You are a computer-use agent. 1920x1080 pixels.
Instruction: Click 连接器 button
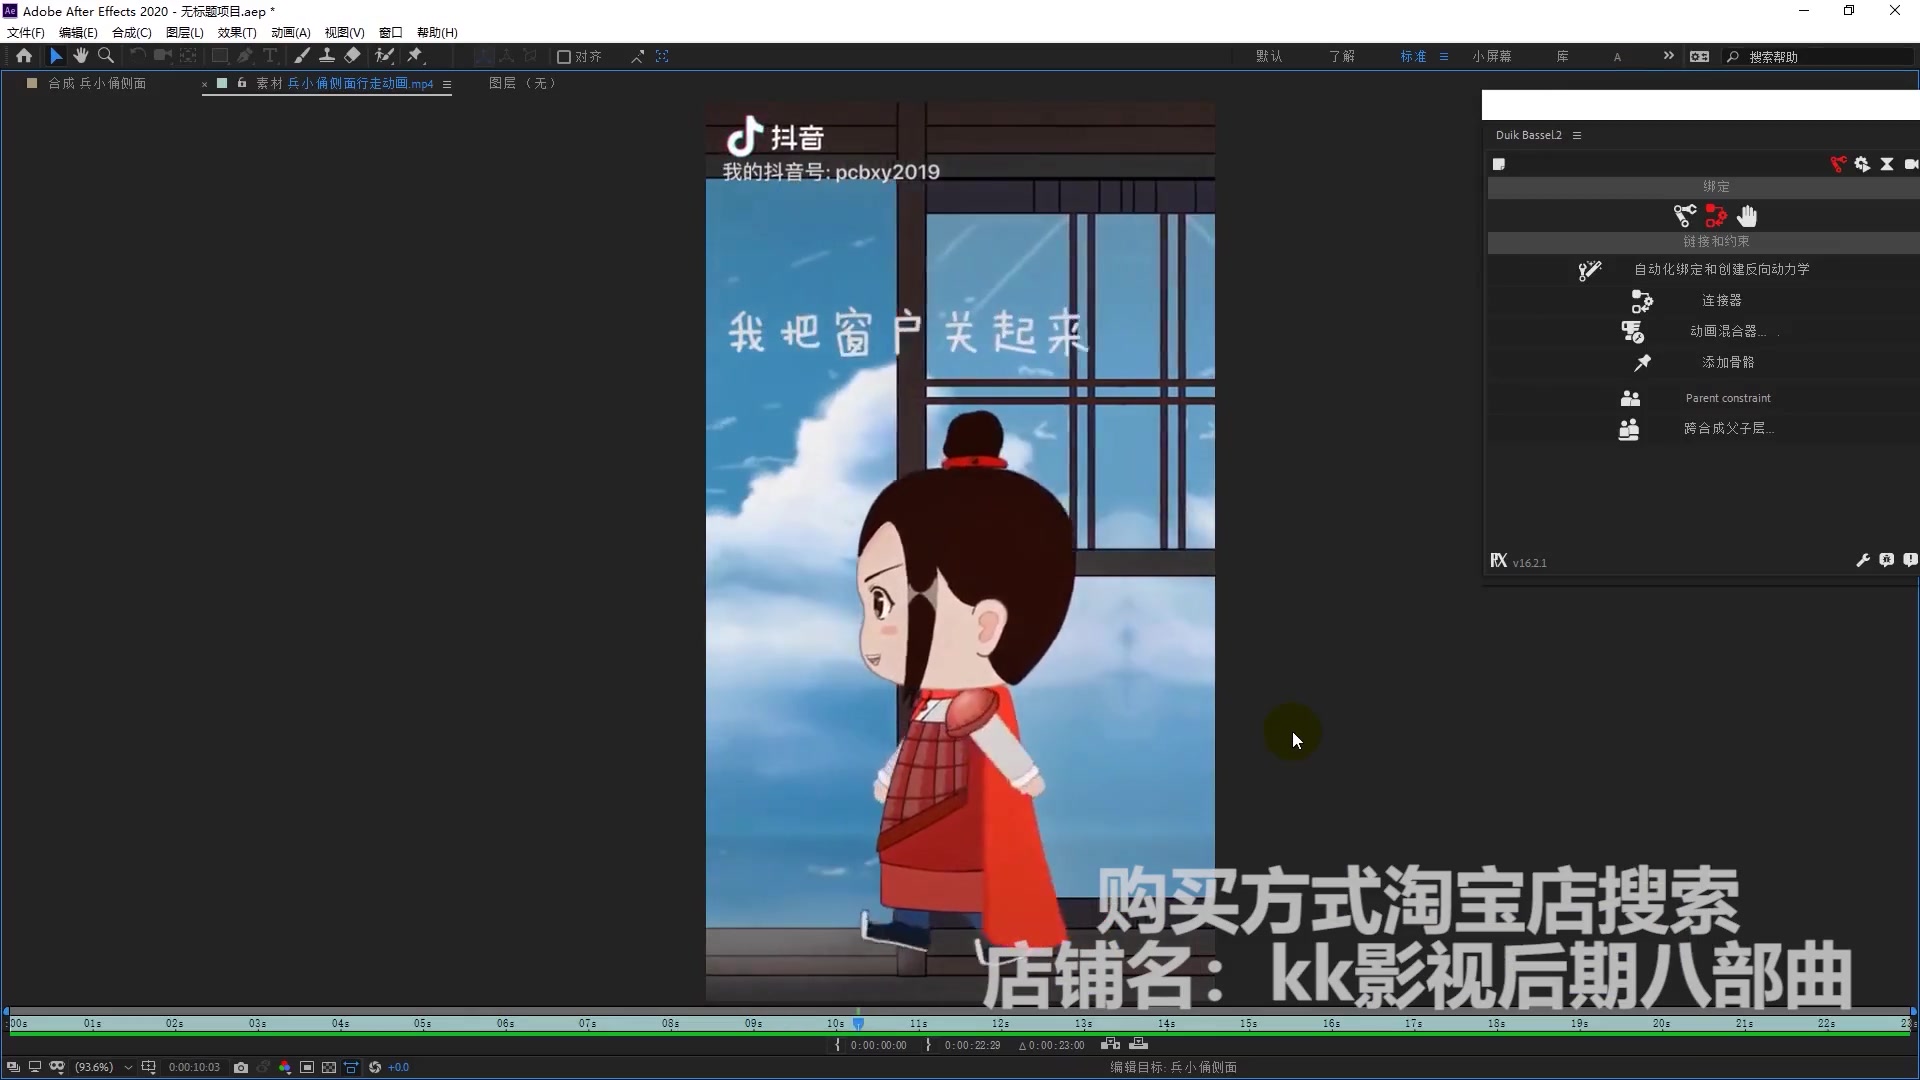1721,300
